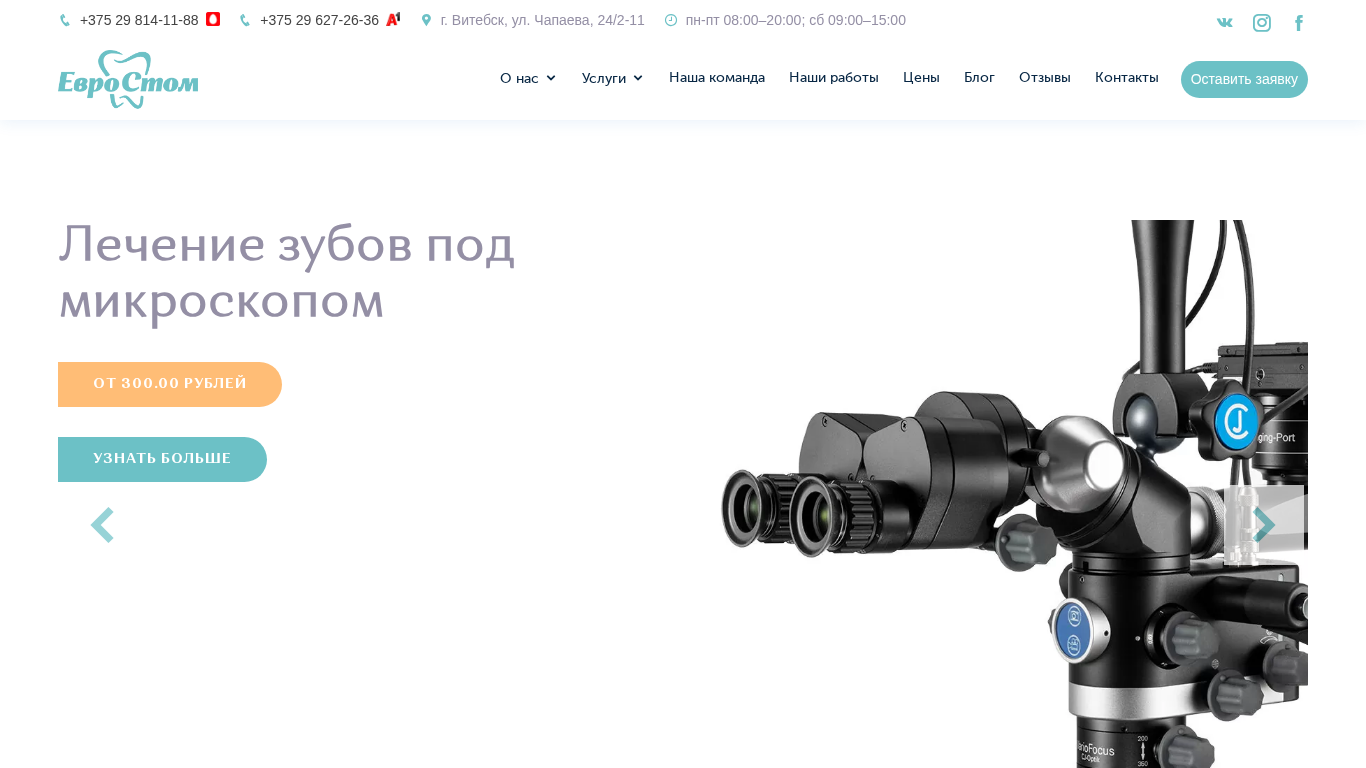
Task: Click the ЕвроСтом logo
Action: pos(128,79)
